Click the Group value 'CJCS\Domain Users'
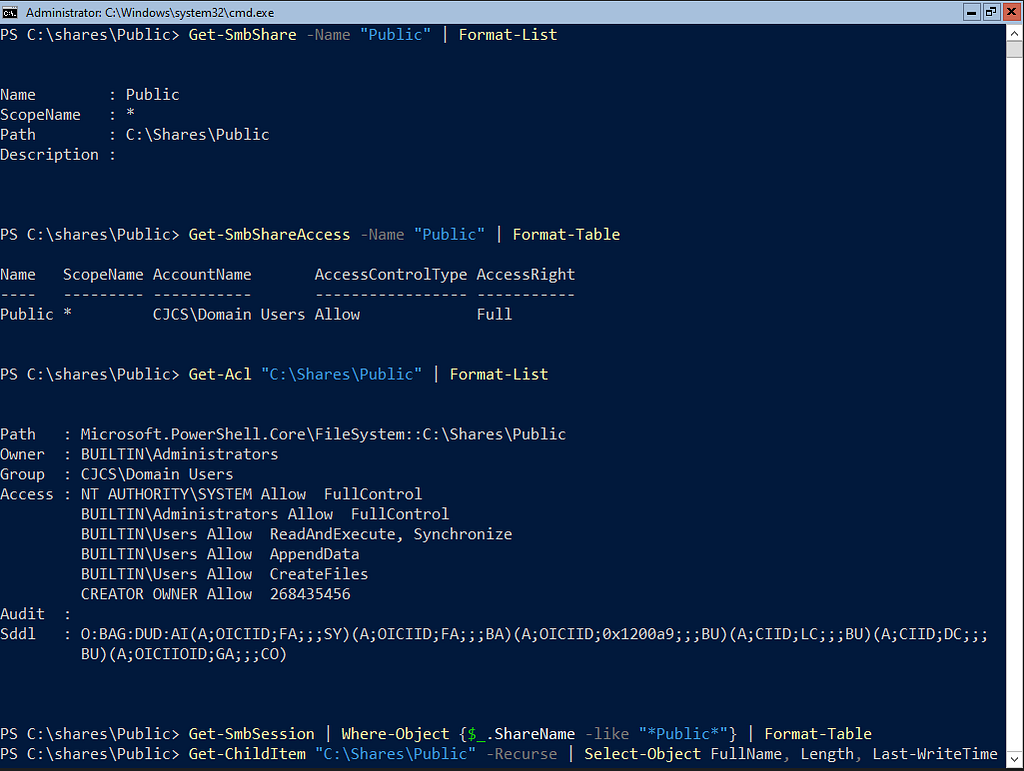1024x771 pixels. 157,474
